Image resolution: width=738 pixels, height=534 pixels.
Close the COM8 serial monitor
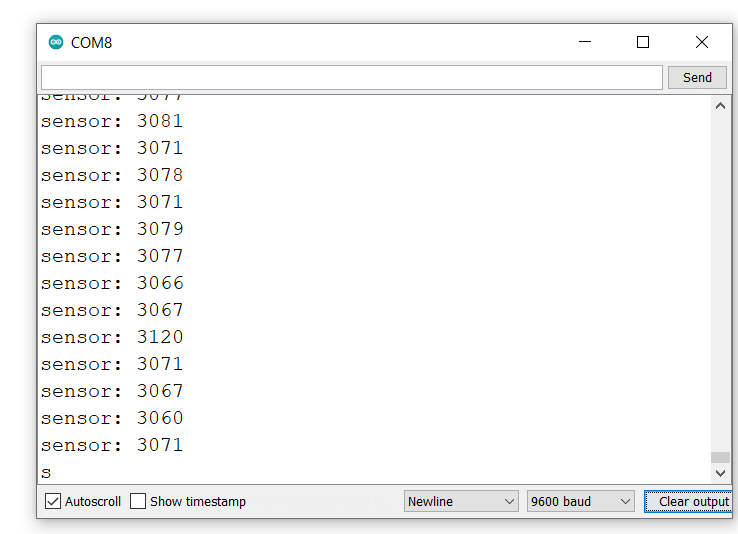702,42
